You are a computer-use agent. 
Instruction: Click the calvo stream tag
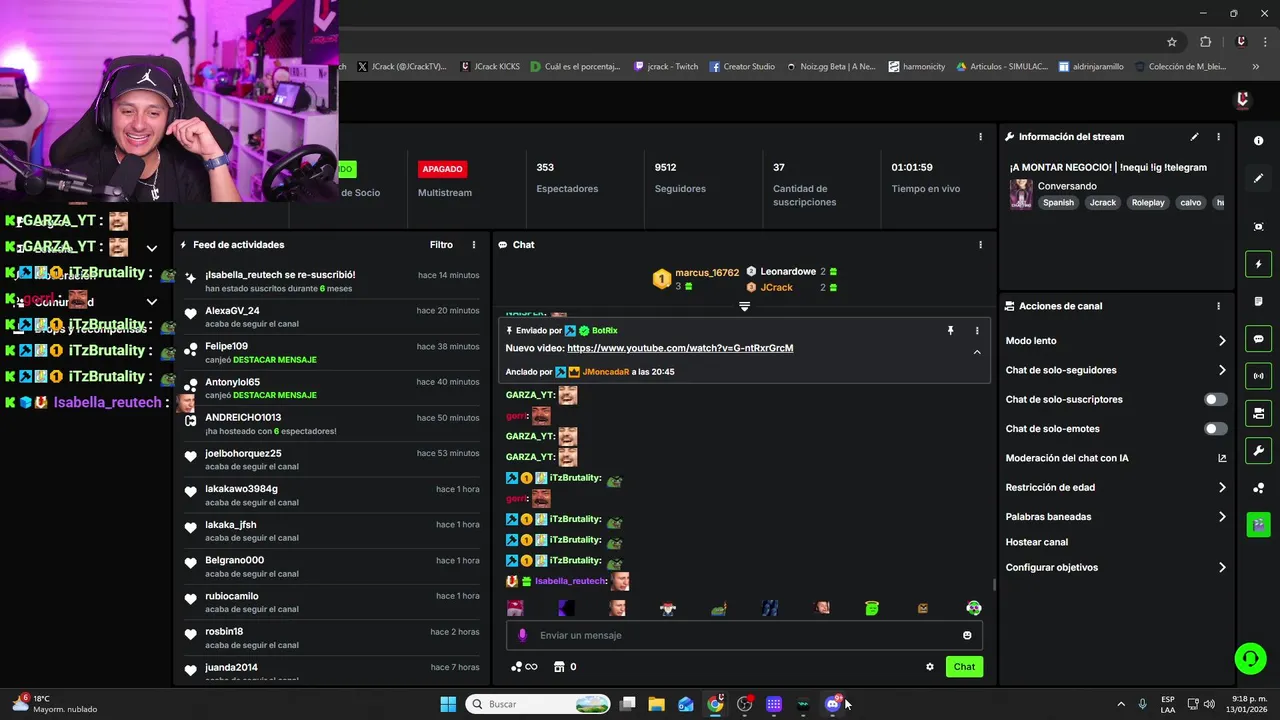click(x=1190, y=202)
